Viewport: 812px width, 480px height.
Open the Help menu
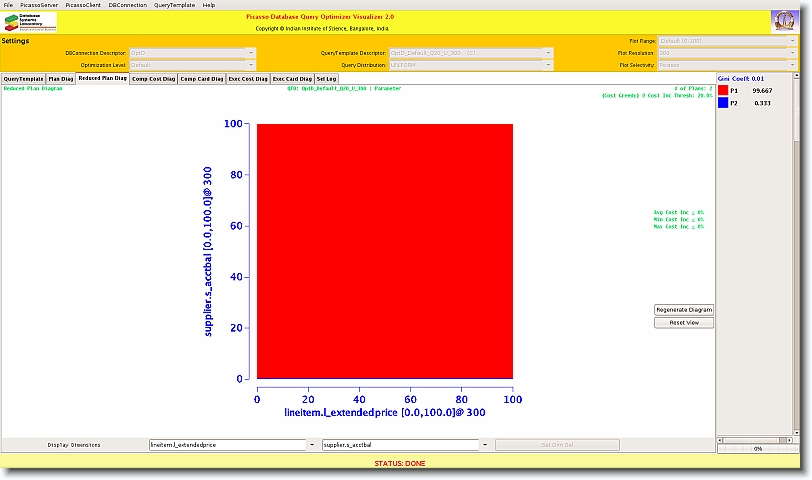208,5
